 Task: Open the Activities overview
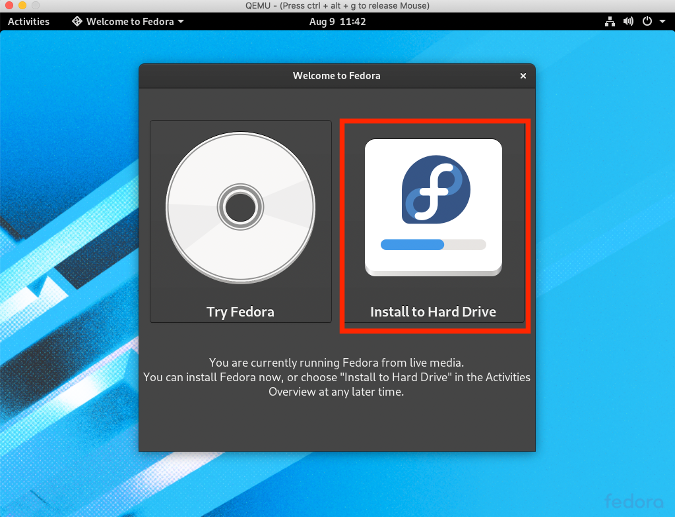coord(29,21)
